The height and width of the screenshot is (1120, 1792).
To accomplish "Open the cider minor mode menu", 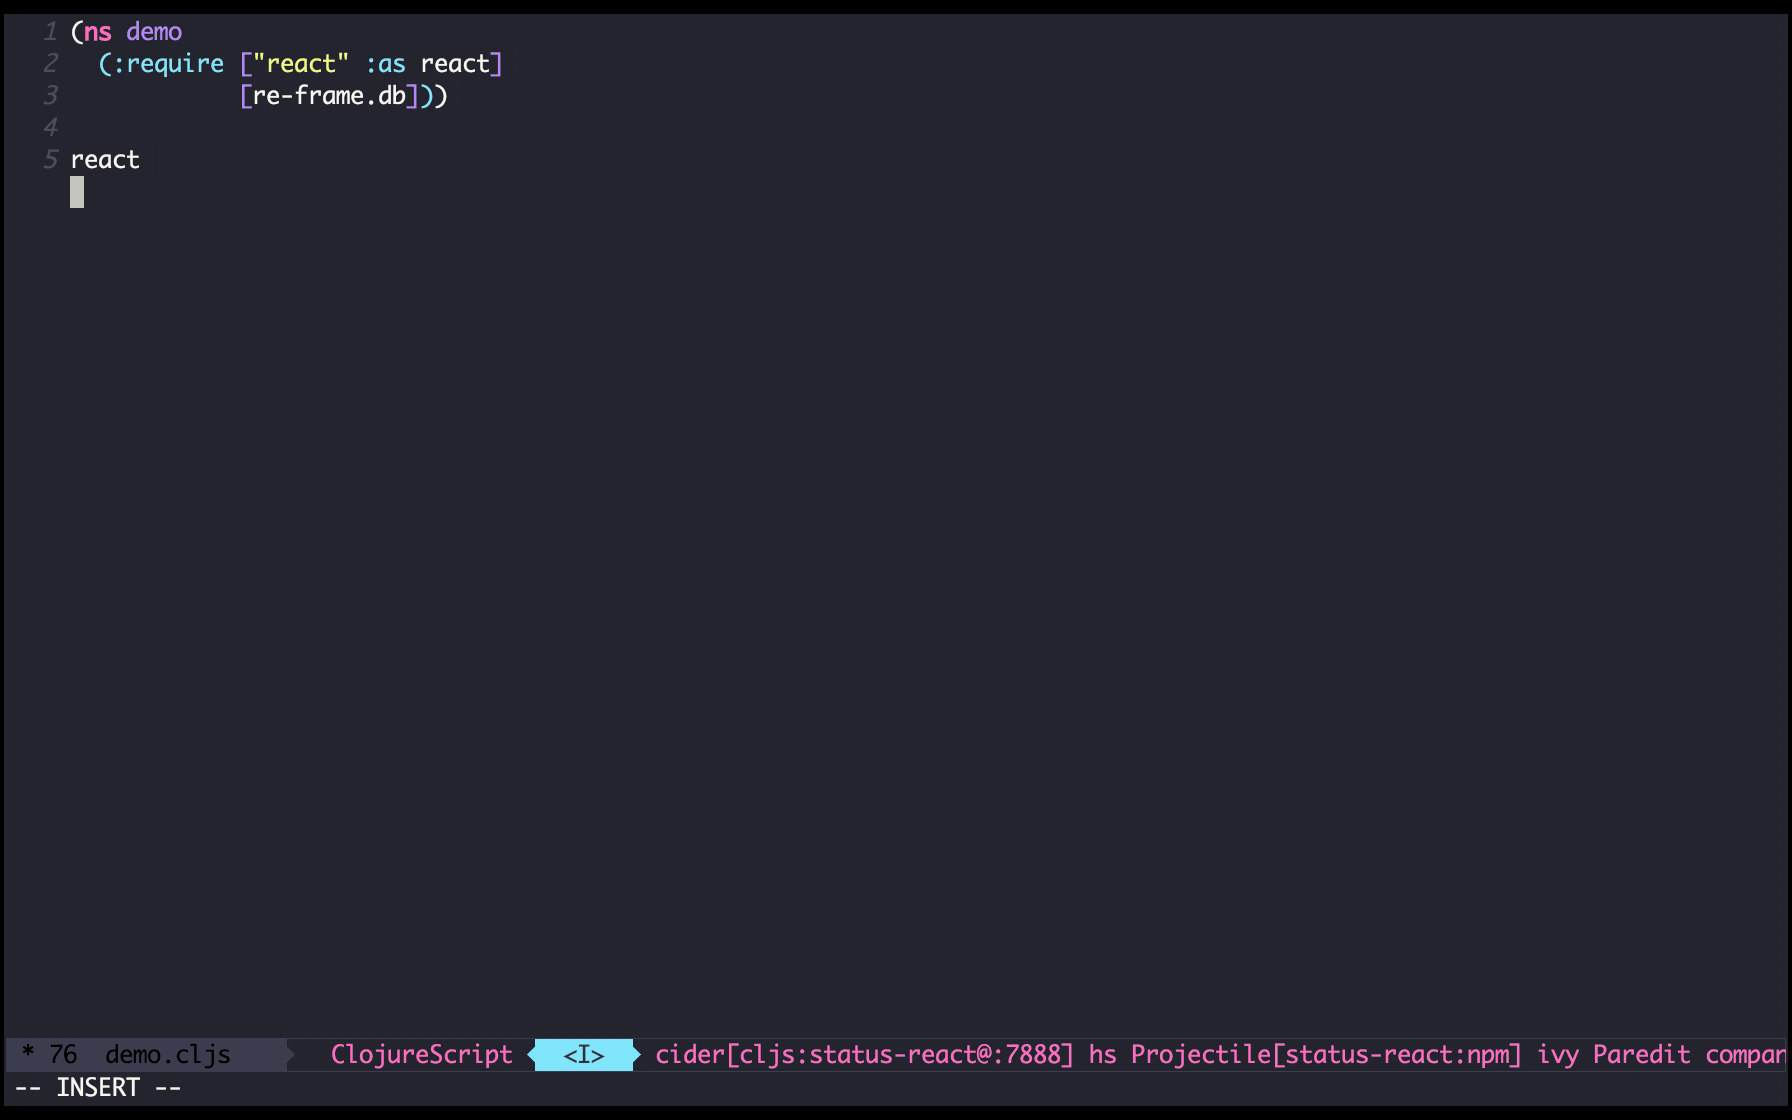I will (x=864, y=1055).
